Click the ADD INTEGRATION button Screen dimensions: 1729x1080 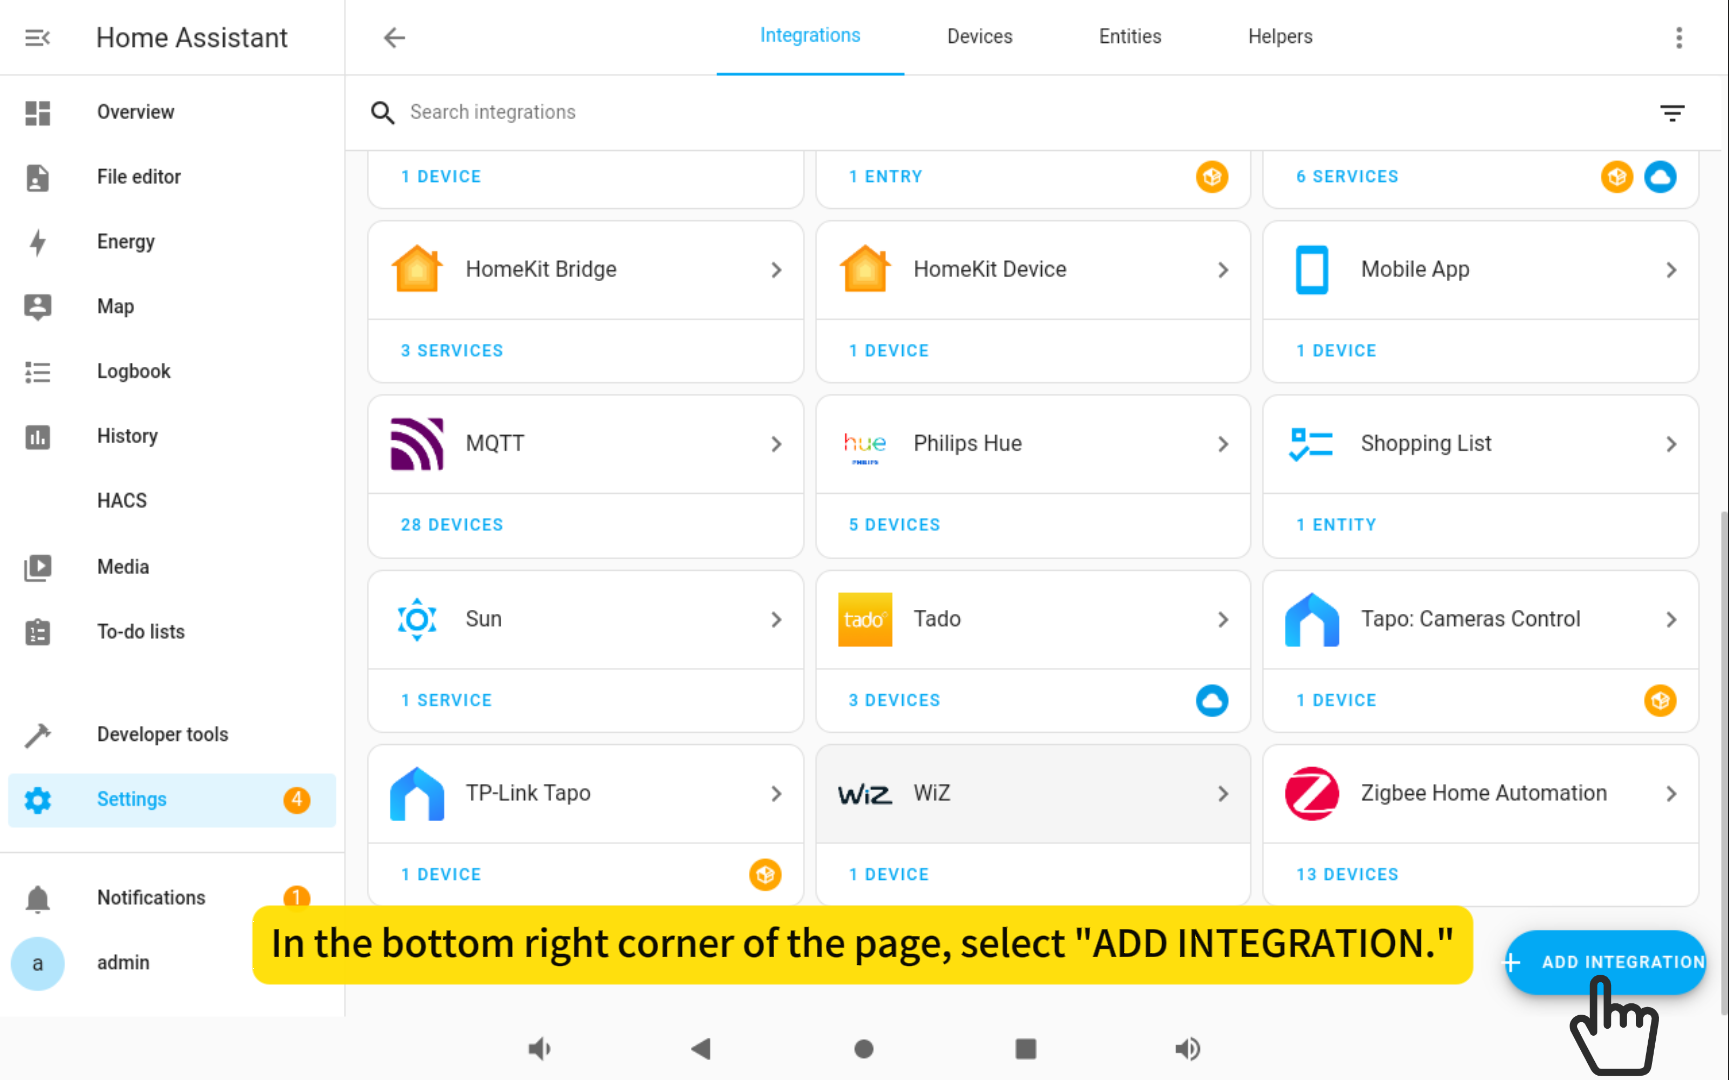(x=1606, y=962)
